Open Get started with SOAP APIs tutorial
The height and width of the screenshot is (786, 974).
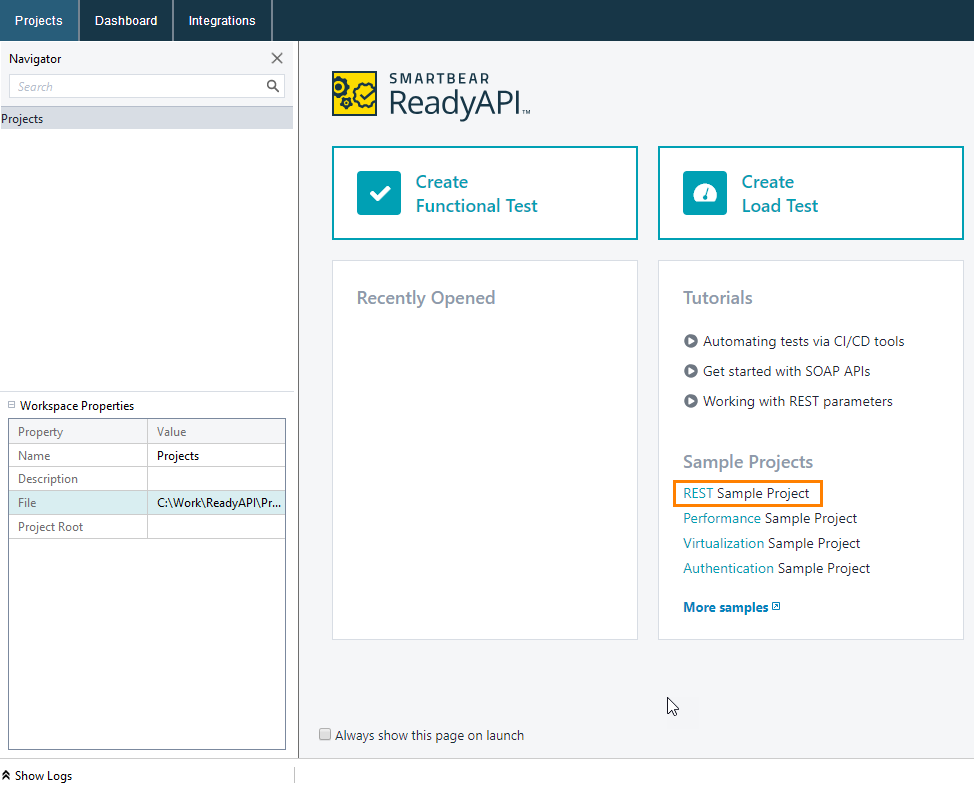tap(786, 371)
